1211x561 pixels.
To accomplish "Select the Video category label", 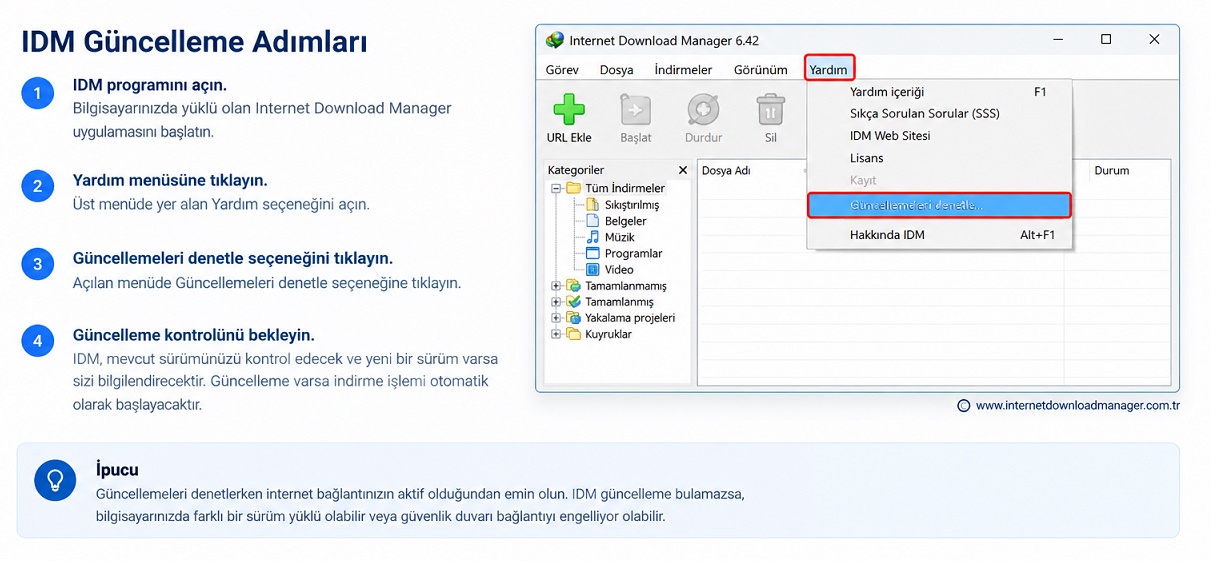I will (619, 270).
